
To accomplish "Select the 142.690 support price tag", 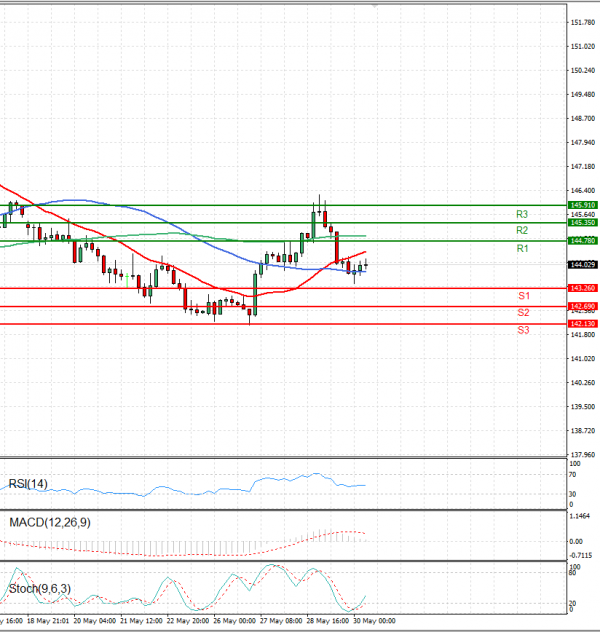I will 583,306.
